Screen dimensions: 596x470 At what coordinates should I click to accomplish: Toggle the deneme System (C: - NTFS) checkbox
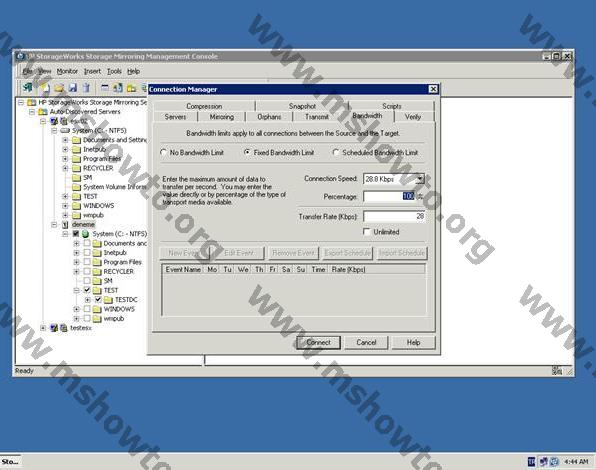76,234
